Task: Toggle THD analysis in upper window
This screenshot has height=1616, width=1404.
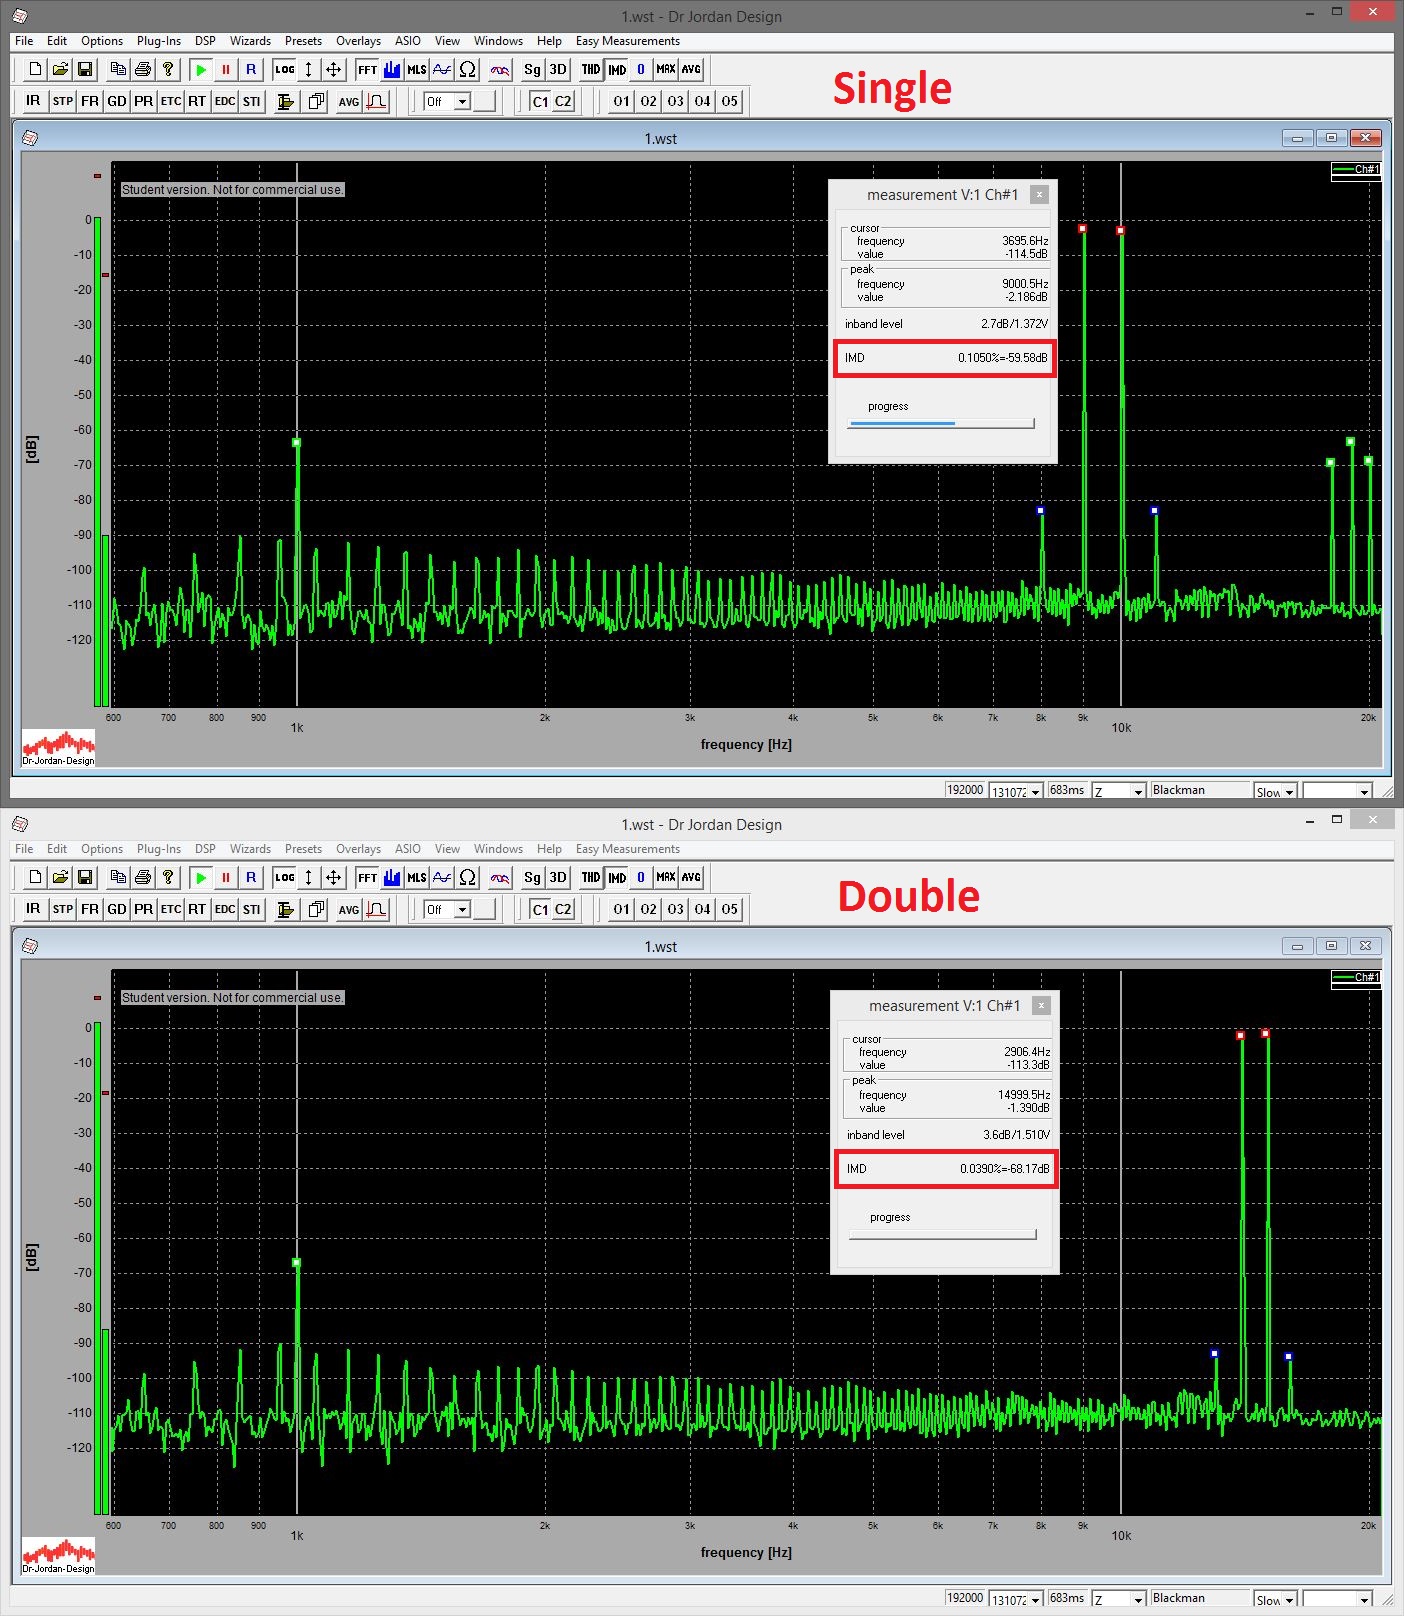Action: (x=591, y=70)
